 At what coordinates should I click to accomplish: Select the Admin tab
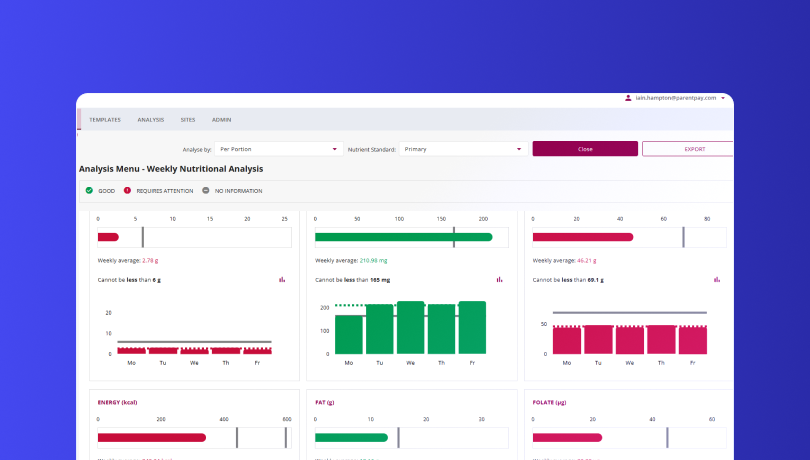(x=221, y=119)
